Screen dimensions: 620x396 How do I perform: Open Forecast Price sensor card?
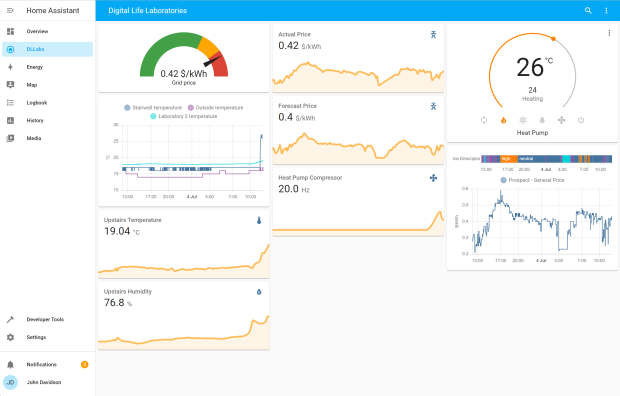(358, 130)
